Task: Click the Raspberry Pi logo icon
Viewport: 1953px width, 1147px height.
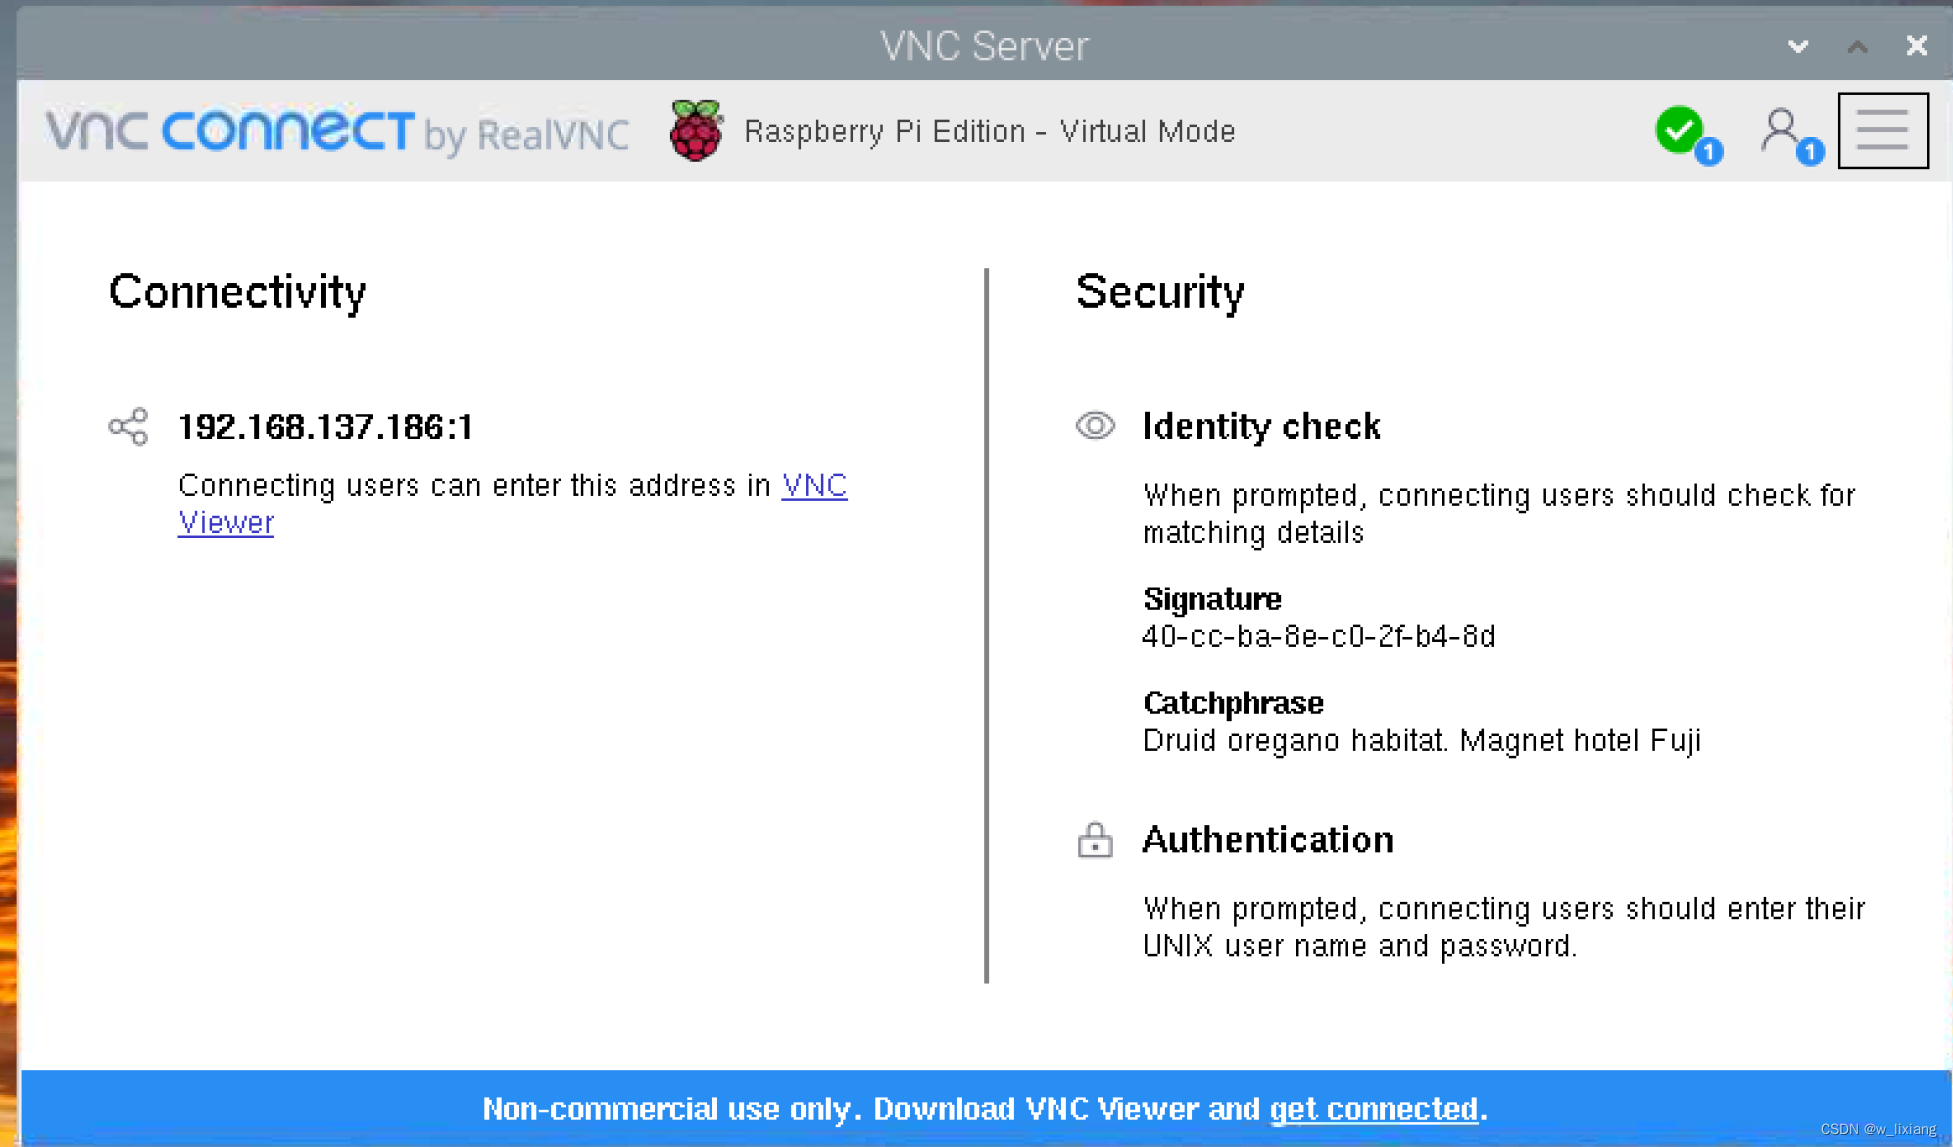Action: click(696, 131)
